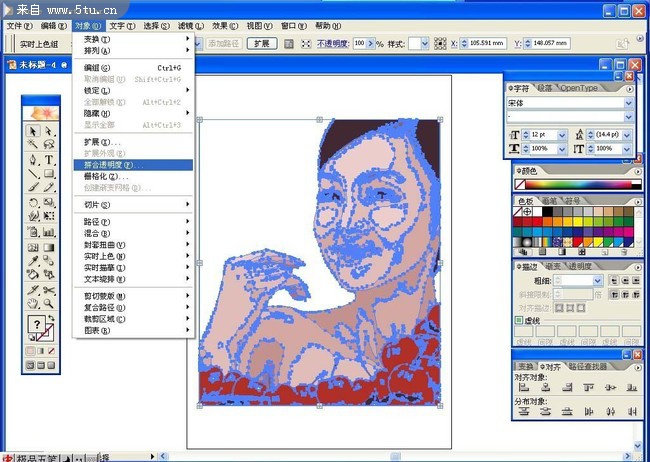This screenshot has width=650, height=462.
Task: Click the Symbol Sprayer tool
Action: [33, 231]
